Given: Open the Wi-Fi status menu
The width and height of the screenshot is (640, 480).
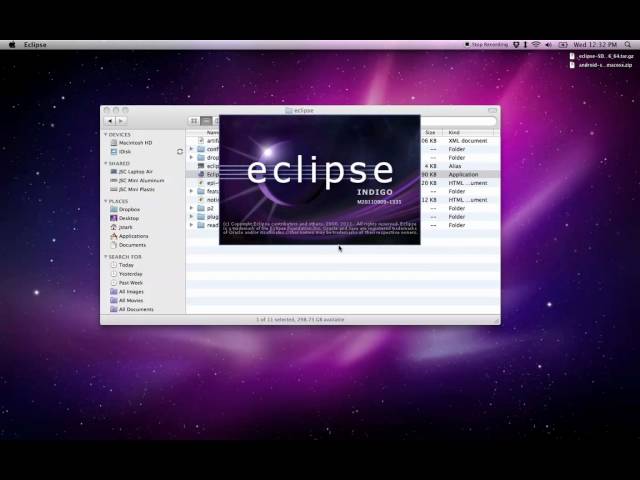Looking at the screenshot, I should click(536, 44).
